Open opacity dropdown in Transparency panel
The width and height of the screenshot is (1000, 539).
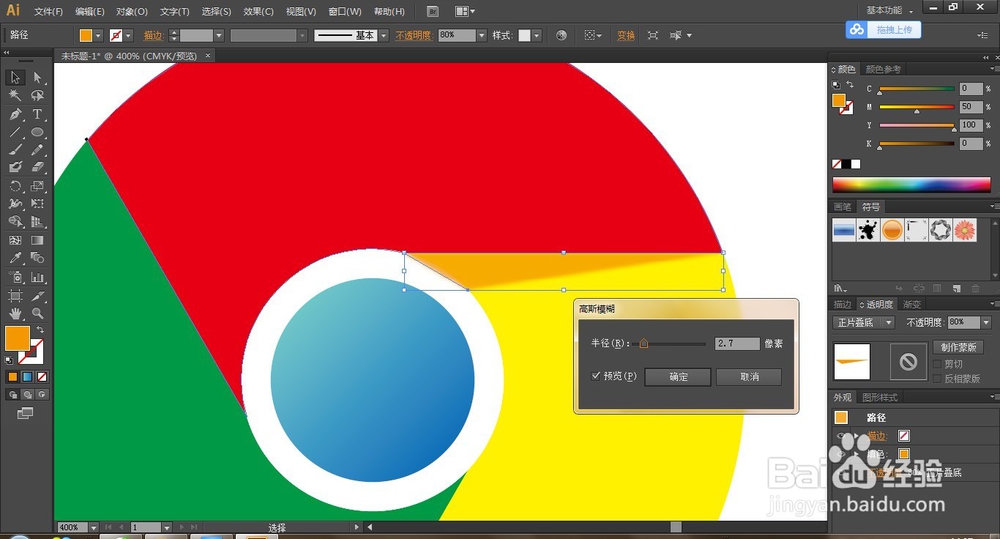tap(985, 323)
